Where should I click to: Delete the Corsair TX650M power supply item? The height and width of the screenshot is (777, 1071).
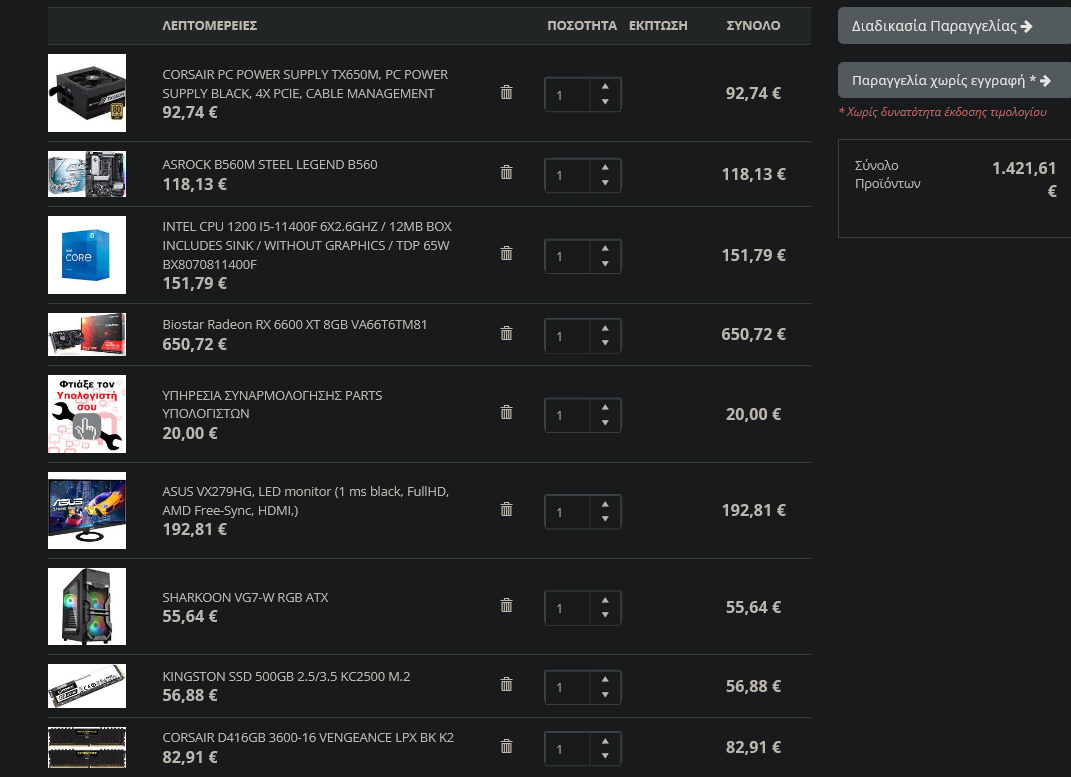pos(506,92)
